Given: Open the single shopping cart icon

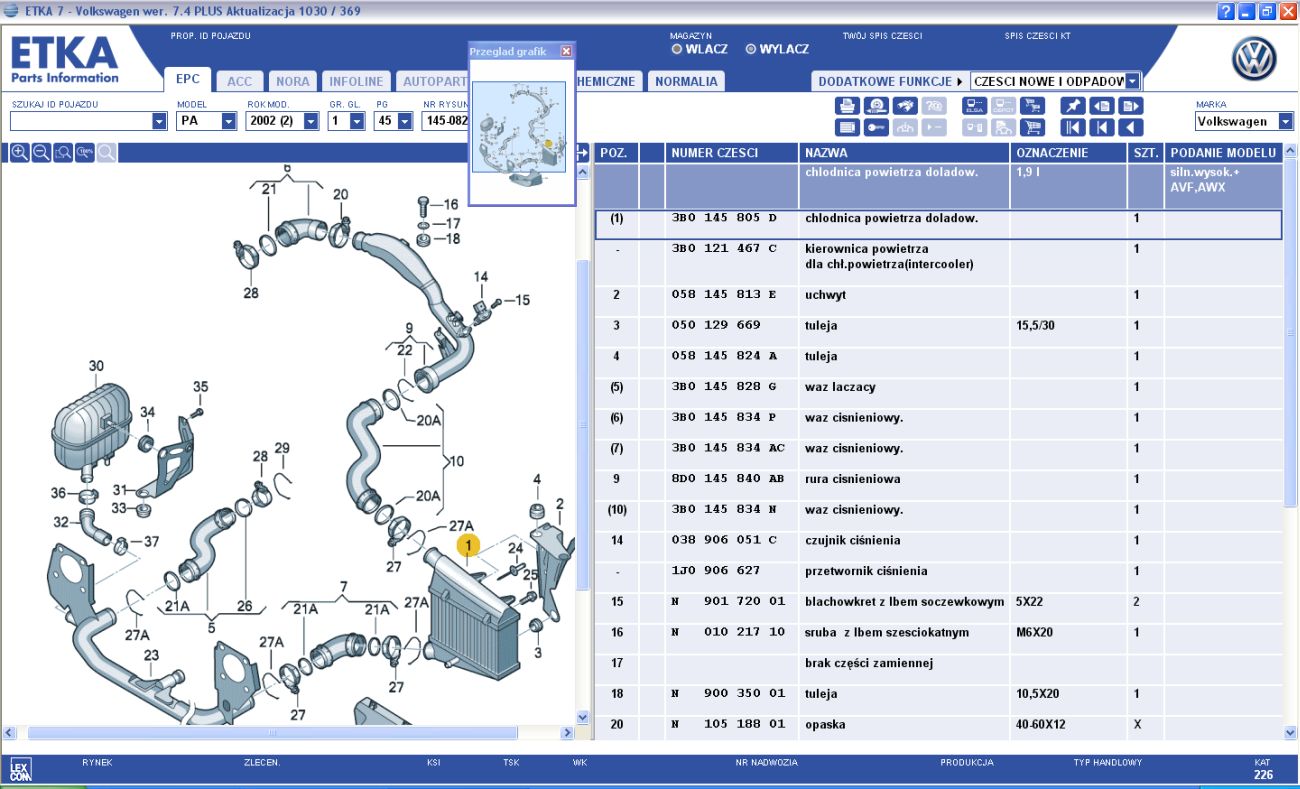Looking at the screenshot, I should pos(1032,127).
